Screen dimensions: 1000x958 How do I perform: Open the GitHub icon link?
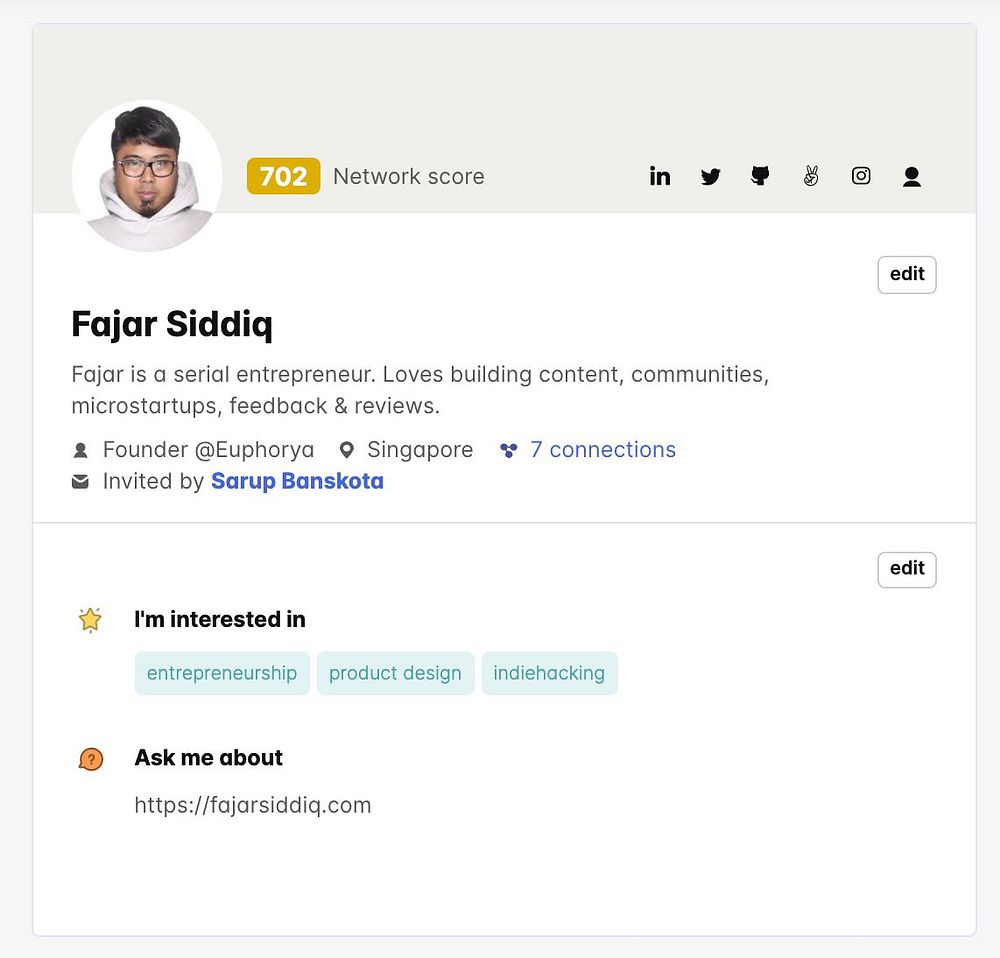click(x=760, y=176)
